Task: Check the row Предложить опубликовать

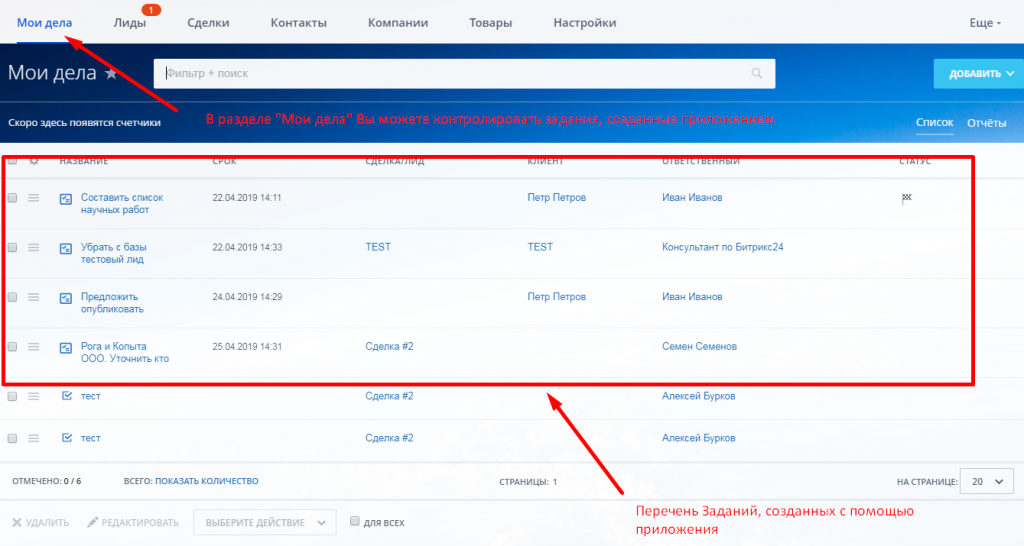Action: pyautogui.click(x=12, y=297)
